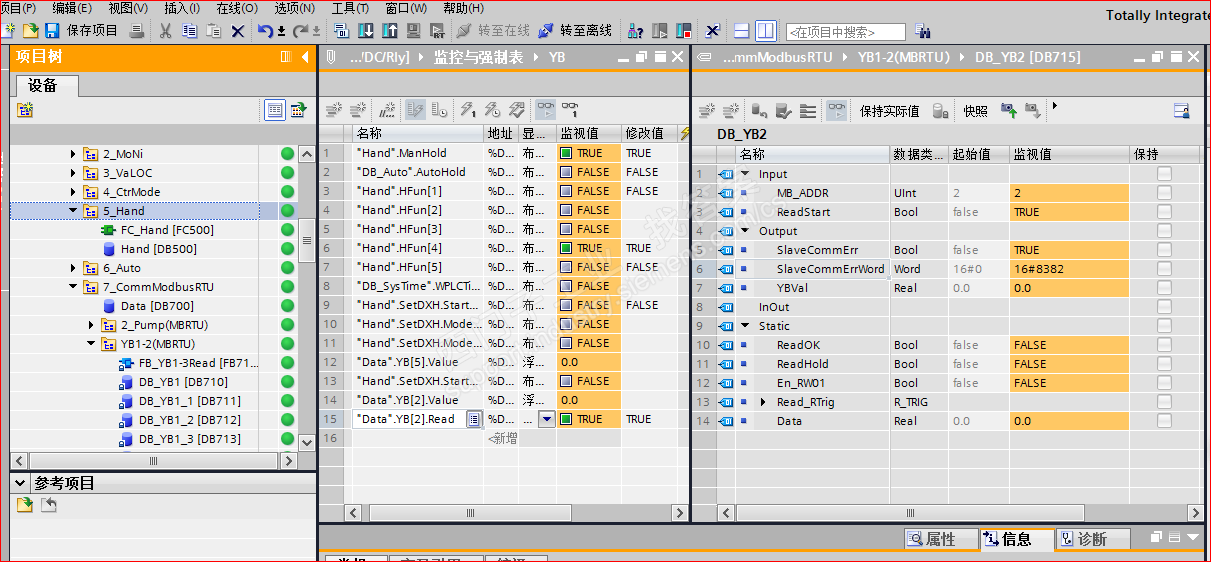Click the monitor-all glasses icon in watch table
The height and width of the screenshot is (562, 1211).
[546, 110]
